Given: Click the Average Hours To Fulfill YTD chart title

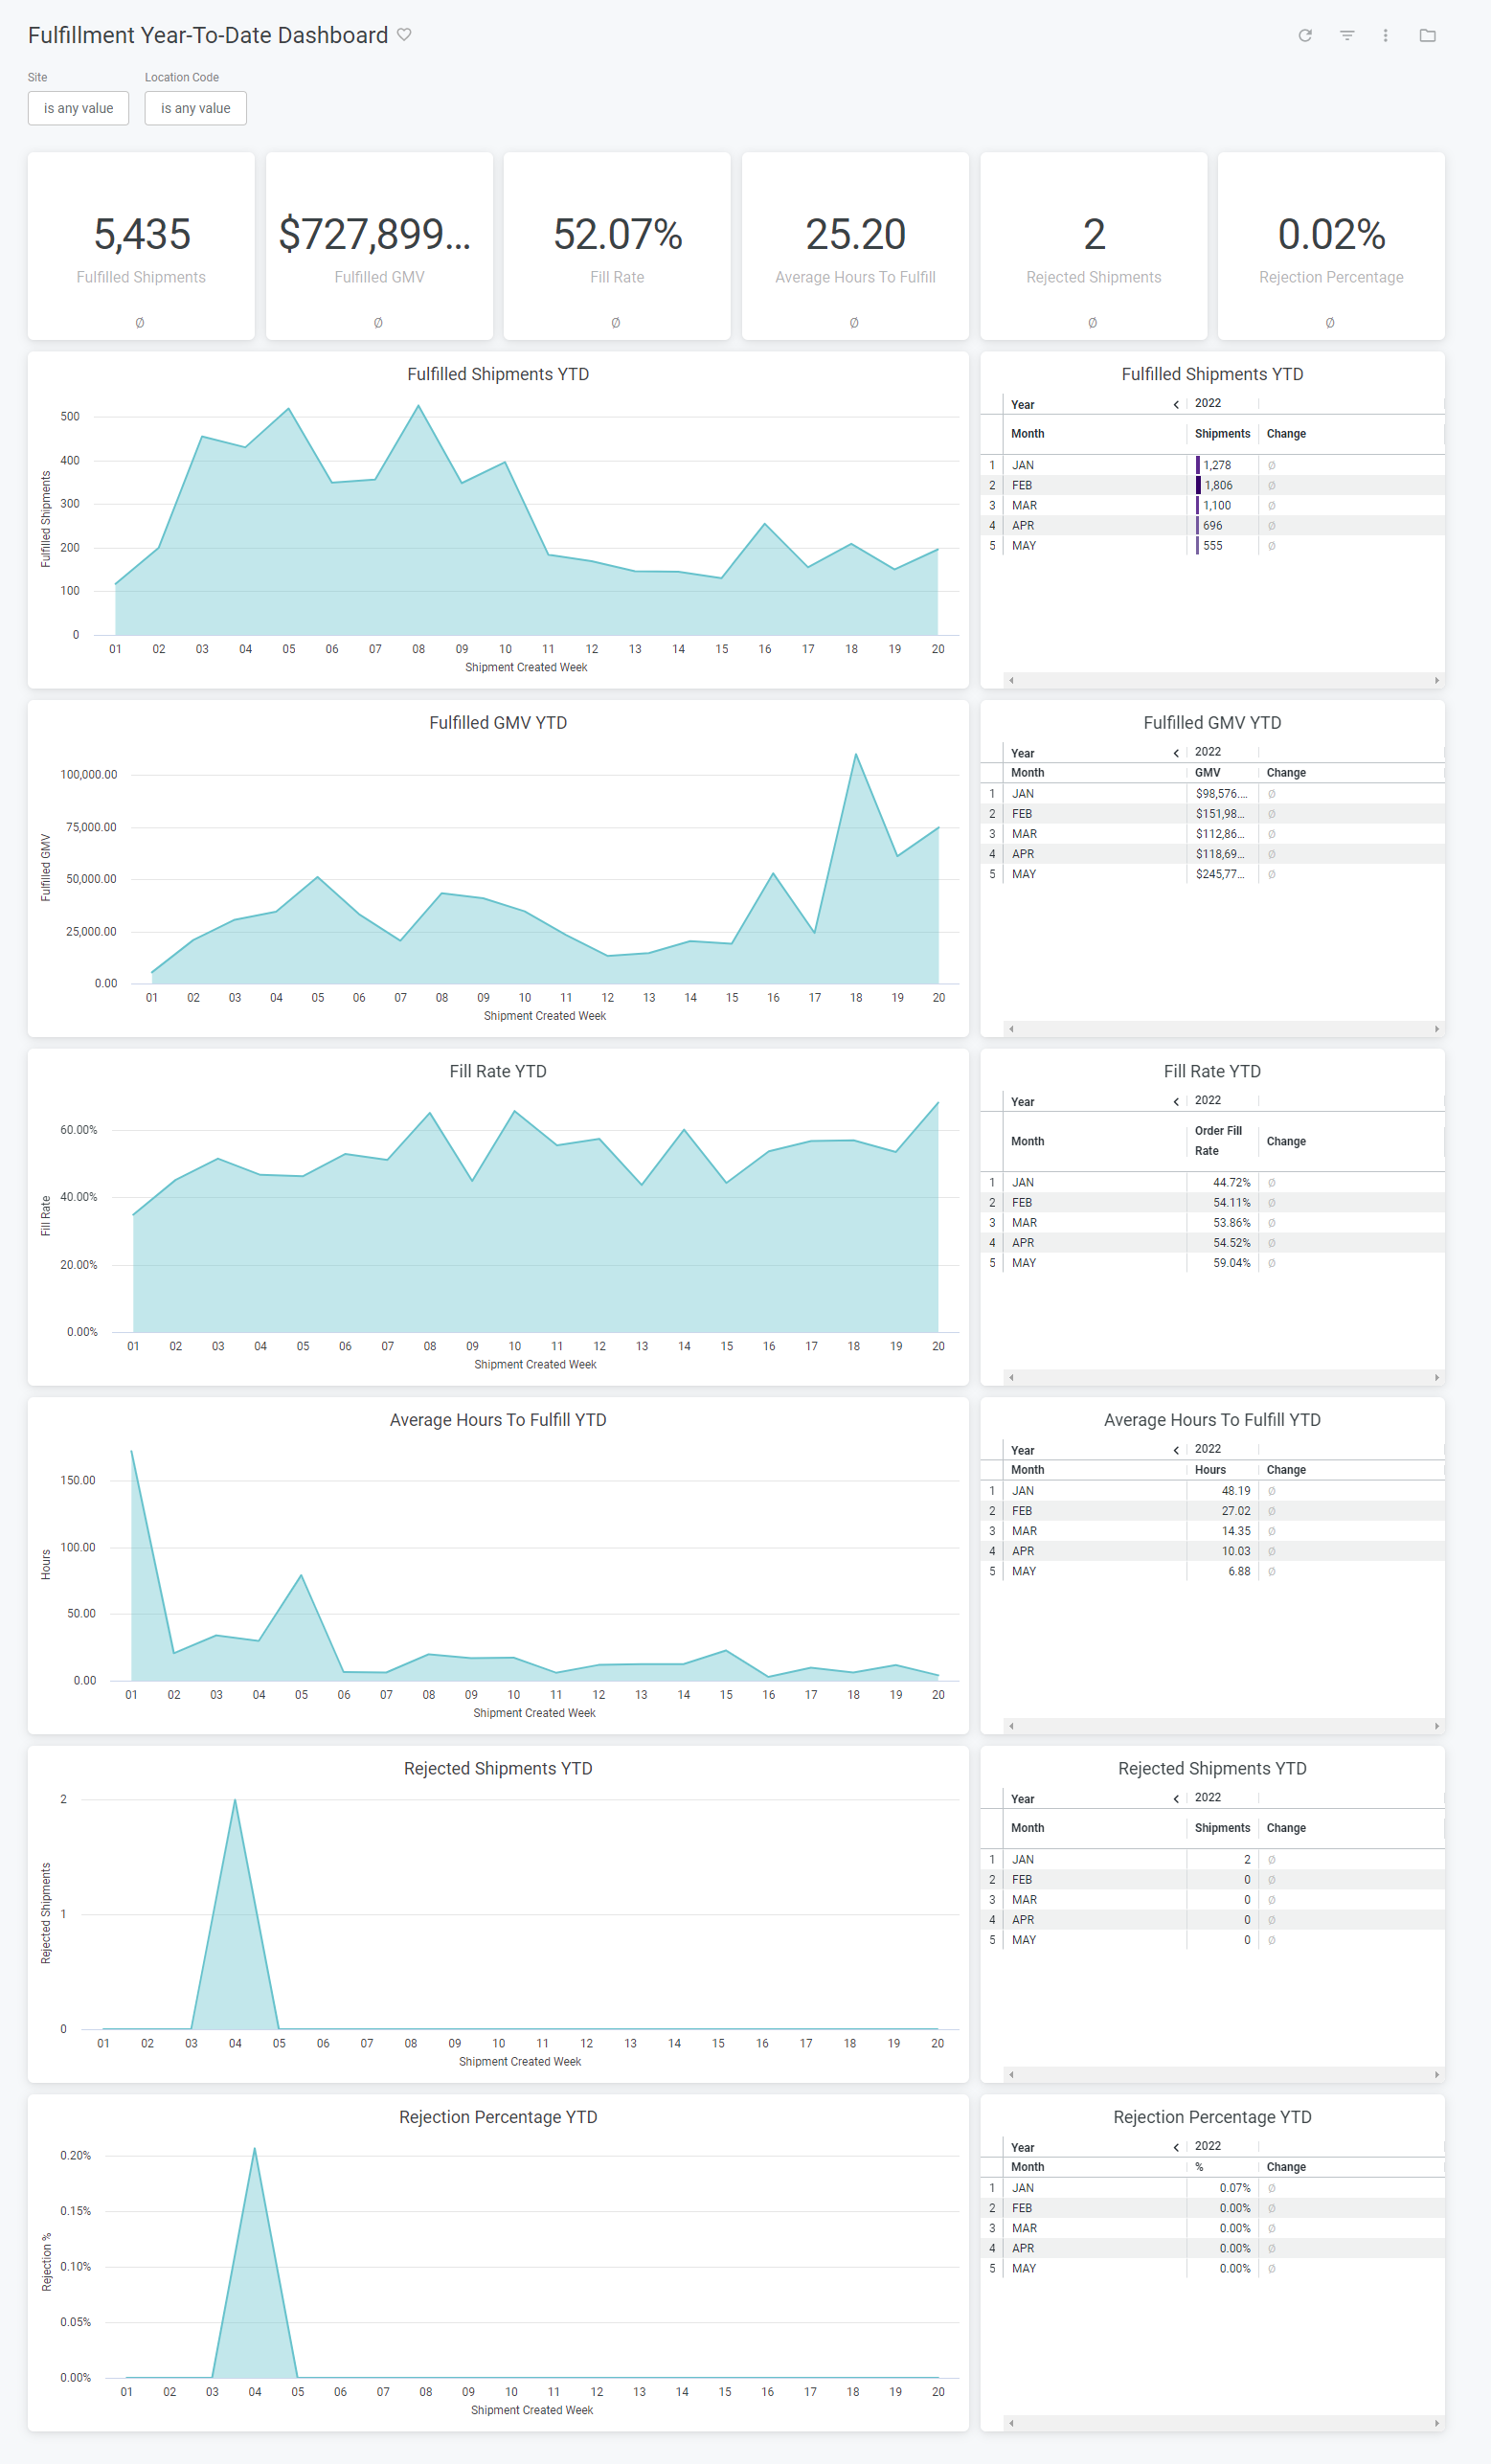Looking at the screenshot, I should coord(498,1421).
